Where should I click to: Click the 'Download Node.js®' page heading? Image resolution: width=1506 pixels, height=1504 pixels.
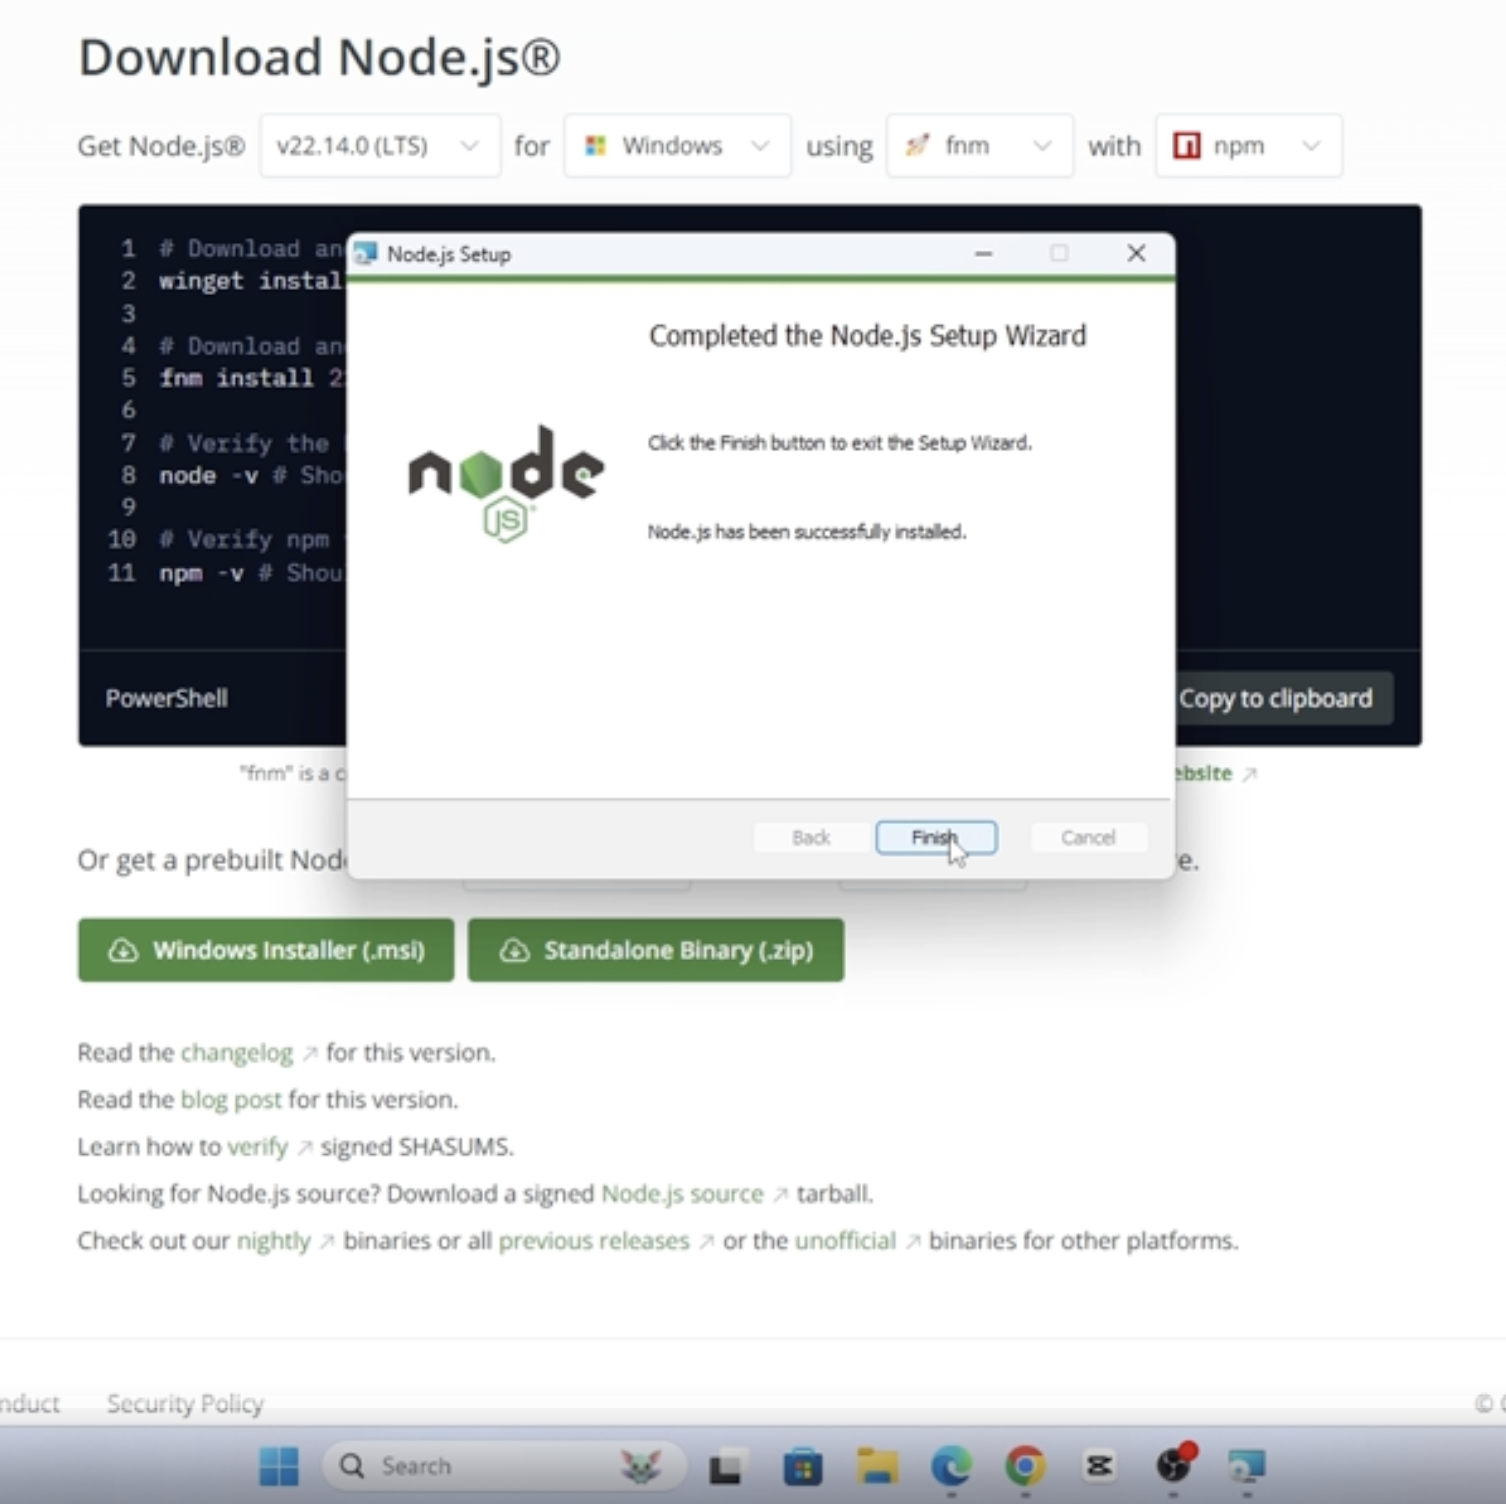(x=319, y=57)
